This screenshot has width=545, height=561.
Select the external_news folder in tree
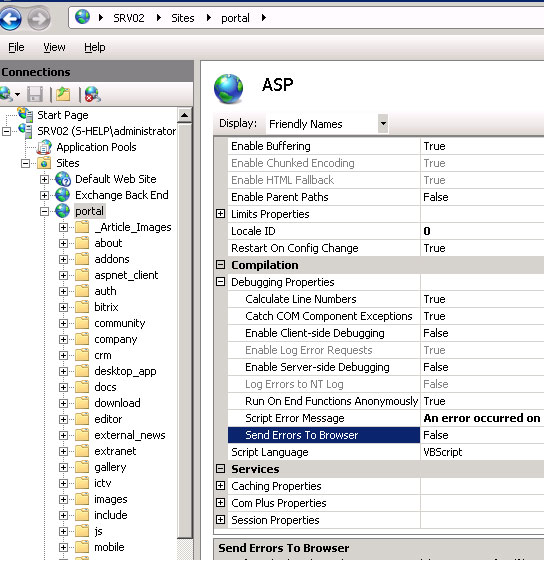point(130,435)
